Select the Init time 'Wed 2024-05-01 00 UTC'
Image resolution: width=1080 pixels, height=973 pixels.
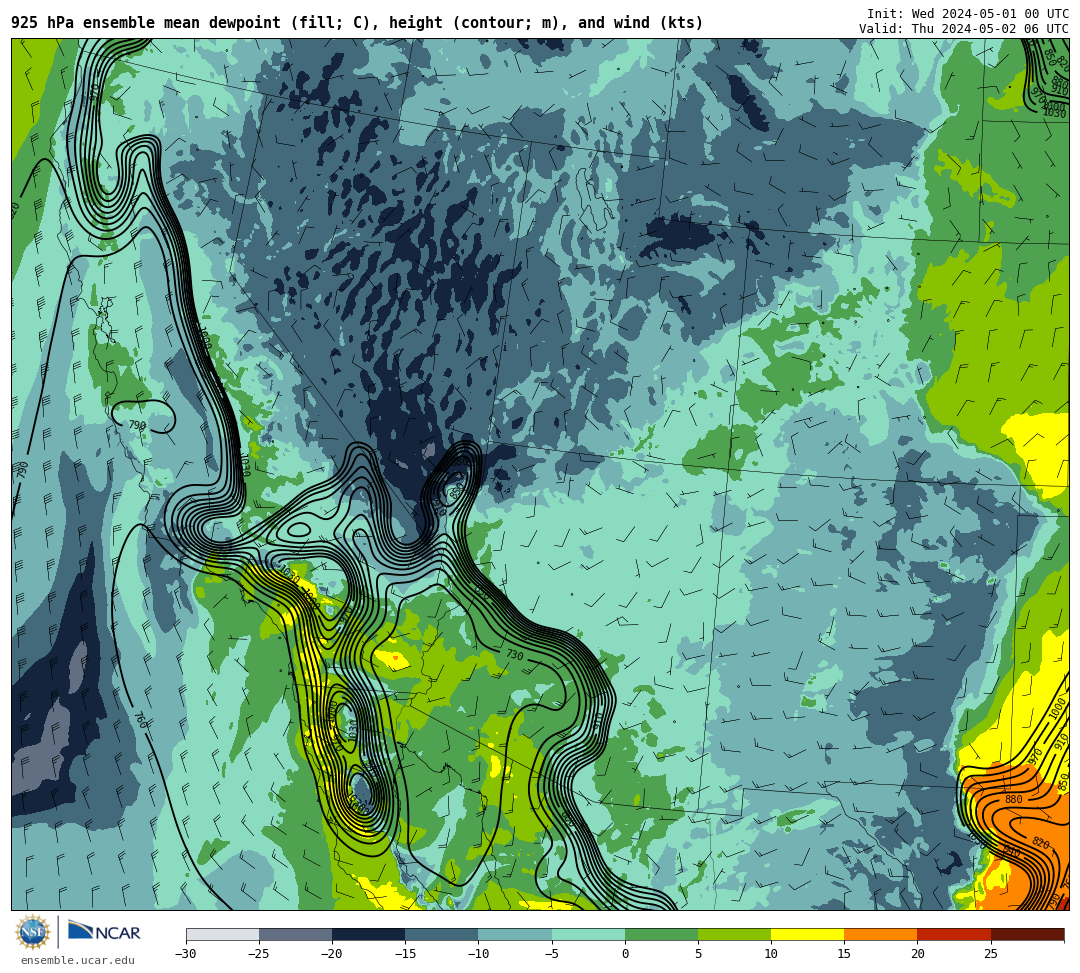click(990, 14)
